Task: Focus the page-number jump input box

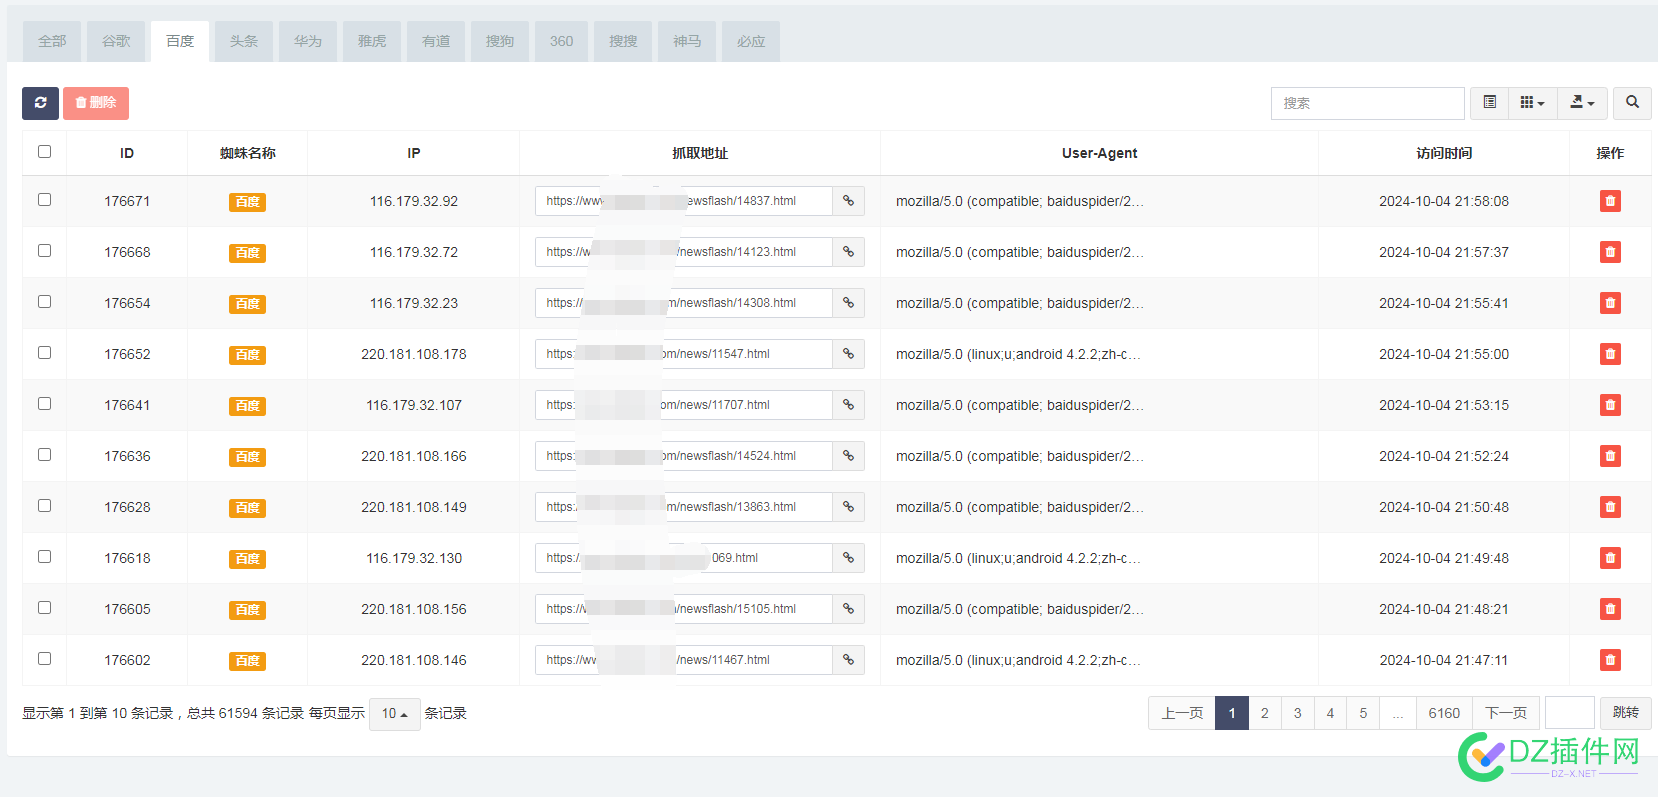Action: [1570, 713]
